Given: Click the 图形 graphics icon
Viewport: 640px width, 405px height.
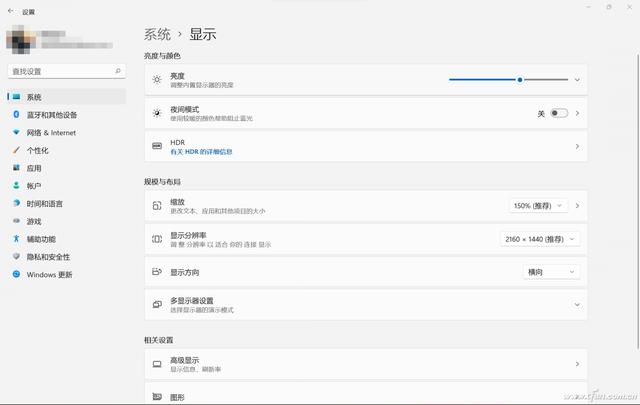Looking at the screenshot, I should (x=157, y=396).
